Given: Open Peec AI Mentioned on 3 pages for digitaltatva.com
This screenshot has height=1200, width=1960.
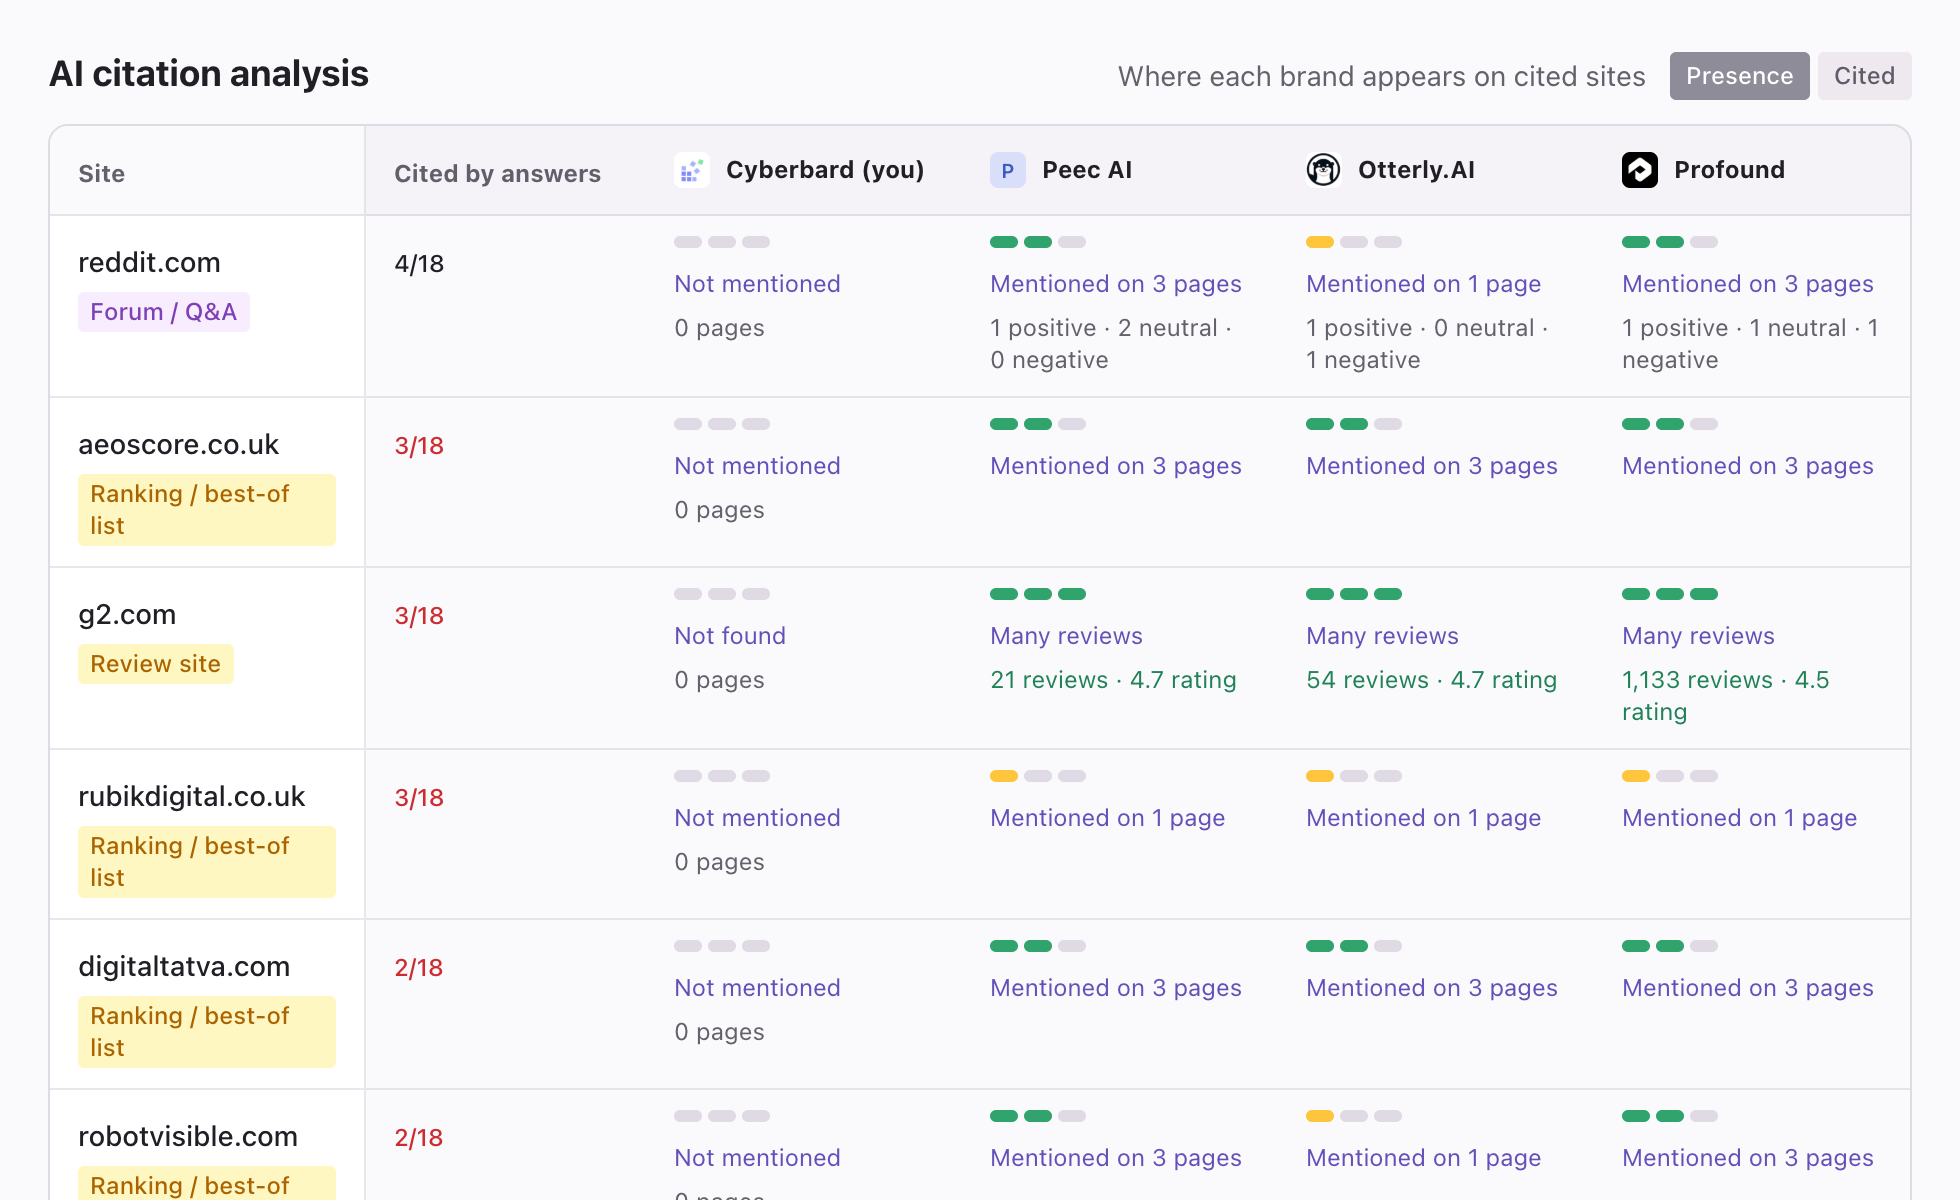Looking at the screenshot, I should click(x=1116, y=988).
